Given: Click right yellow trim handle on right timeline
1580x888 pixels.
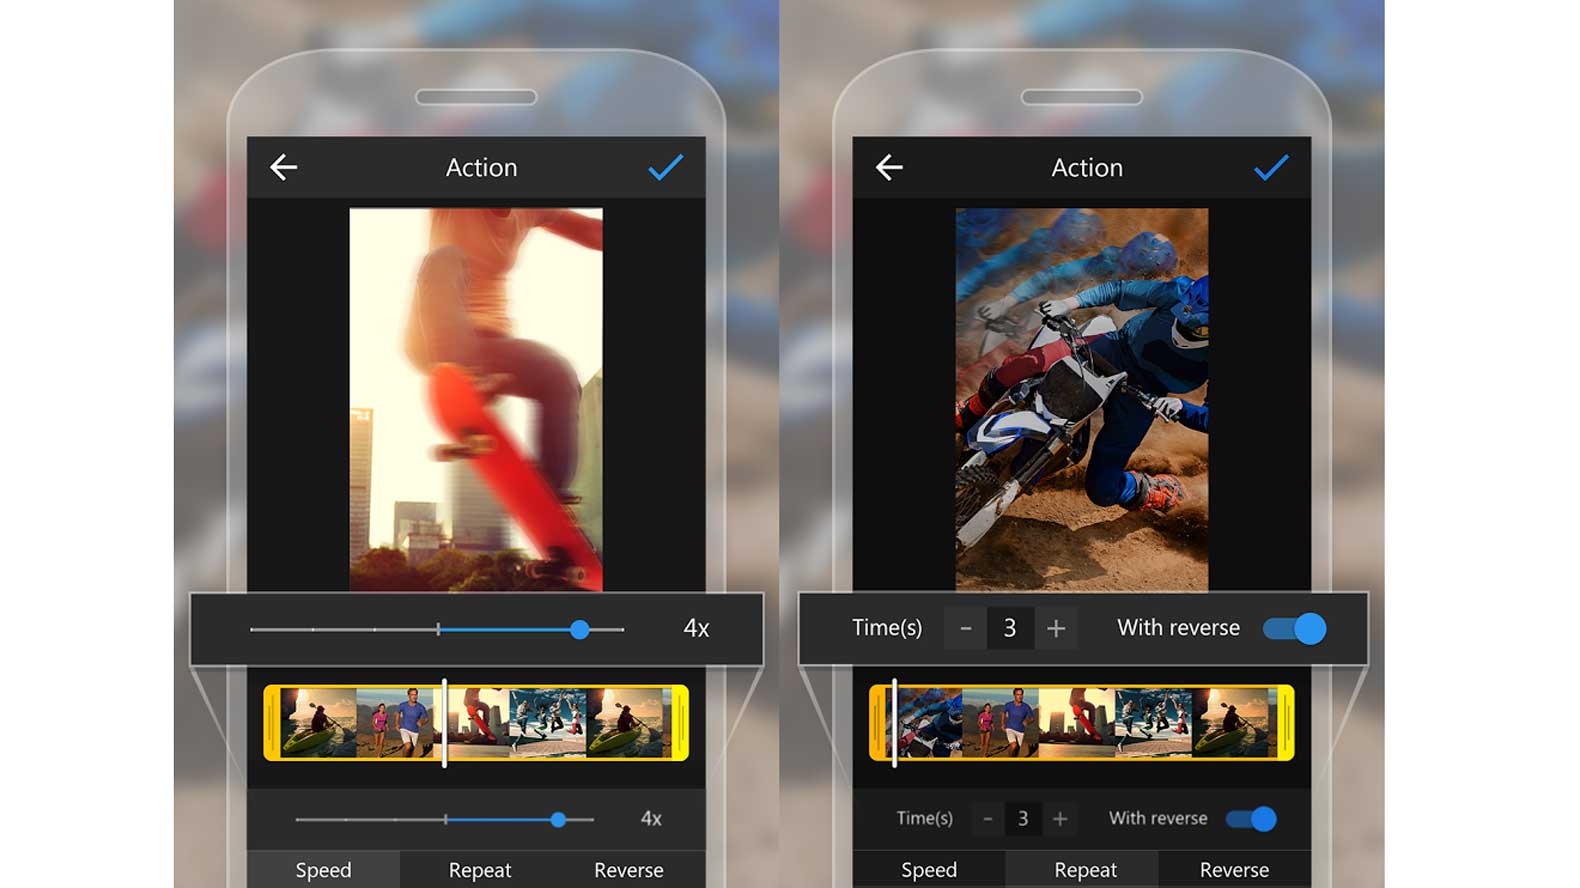Looking at the screenshot, I should [1285, 723].
